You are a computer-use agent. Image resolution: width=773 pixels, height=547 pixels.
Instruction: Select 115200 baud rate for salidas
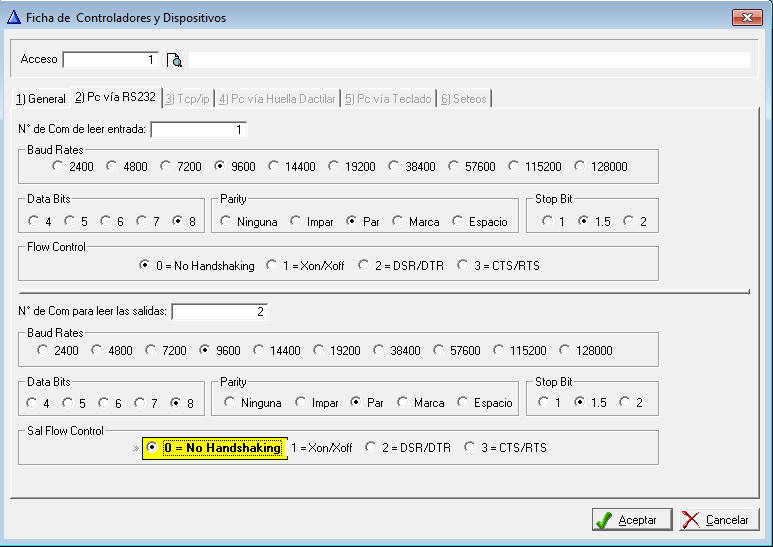(x=506, y=351)
